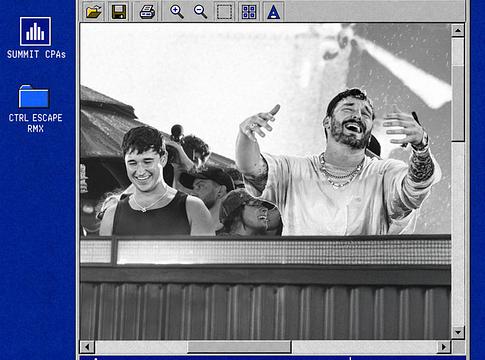Click the blue triangle toolbar icon
This screenshot has width=485, height=360.
point(273,12)
